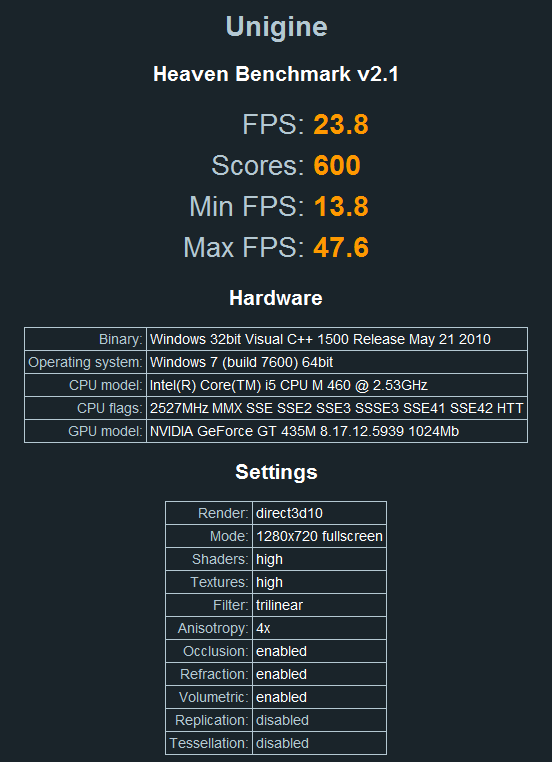Click the Binary row value cell
Viewport: 552px width, 762px height.
[337, 339]
